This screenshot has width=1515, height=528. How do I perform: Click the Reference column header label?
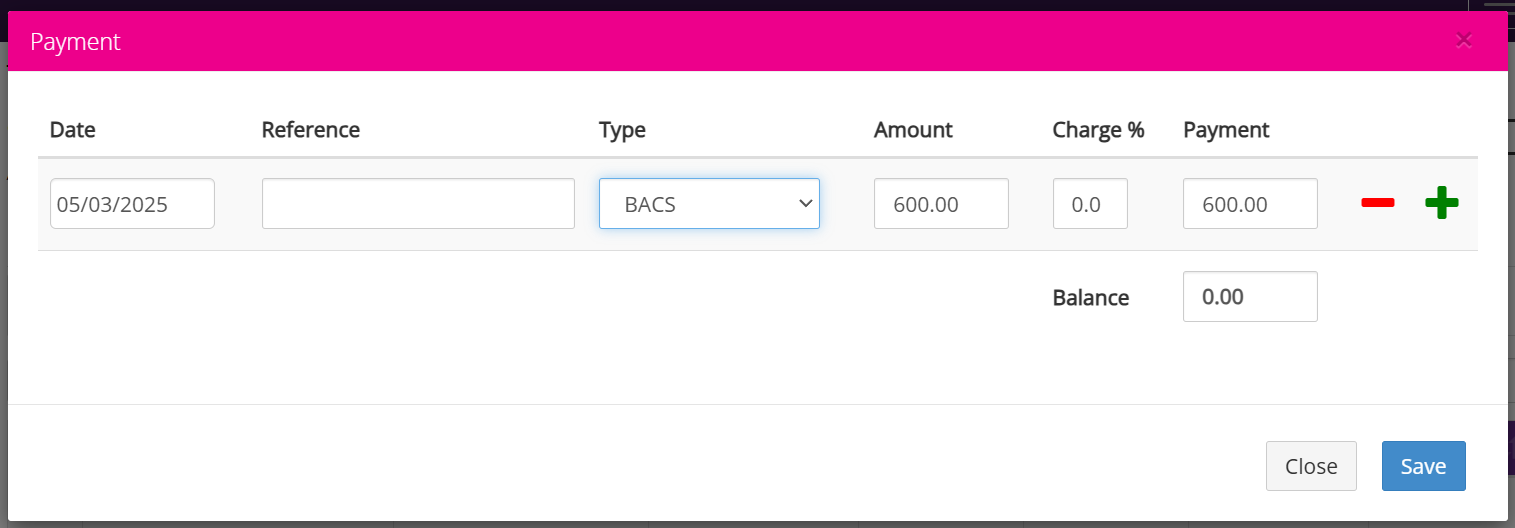tap(310, 130)
